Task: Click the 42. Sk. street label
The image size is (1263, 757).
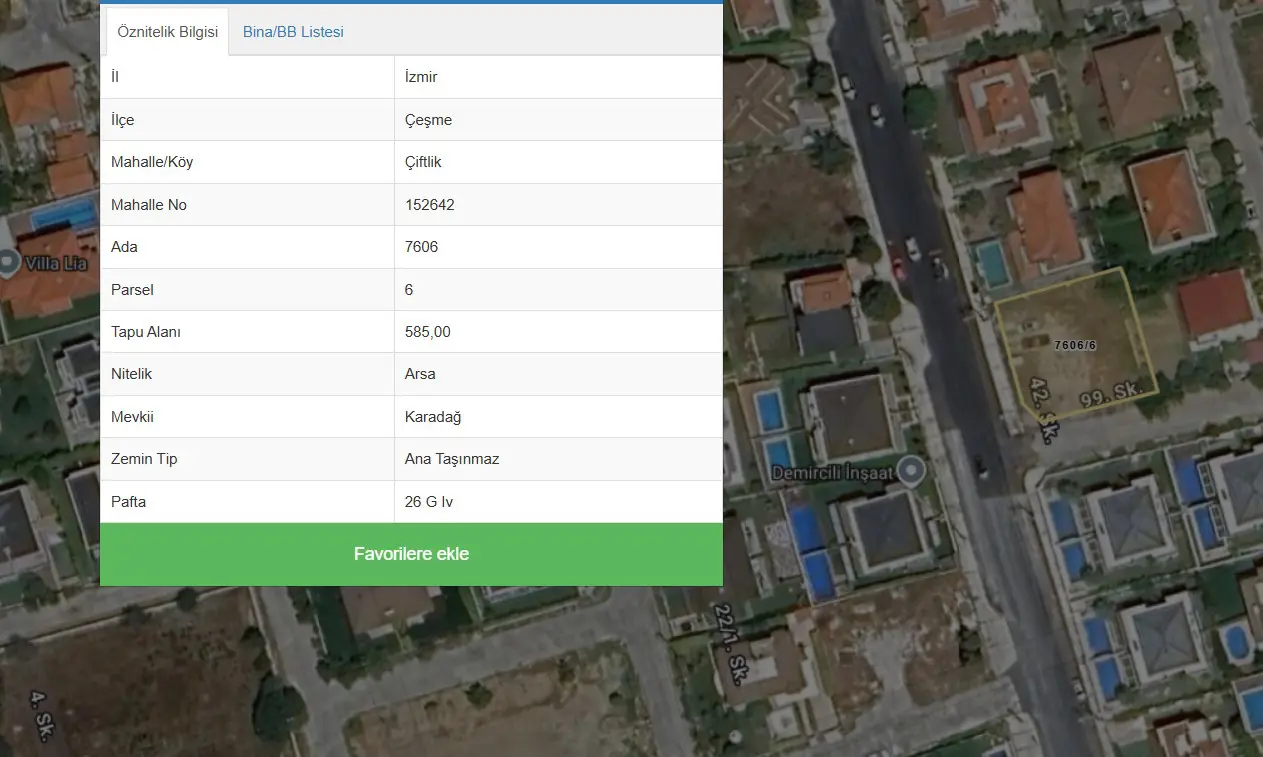Action: coord(1042,410)
